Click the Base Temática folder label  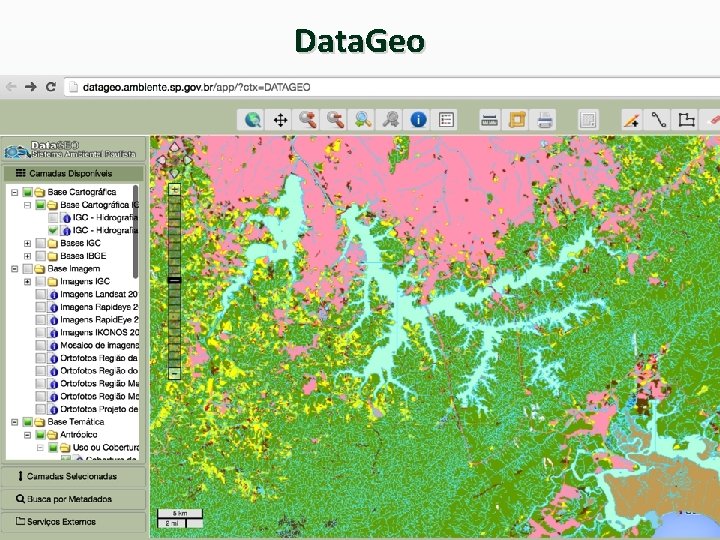tap(76, 422)
